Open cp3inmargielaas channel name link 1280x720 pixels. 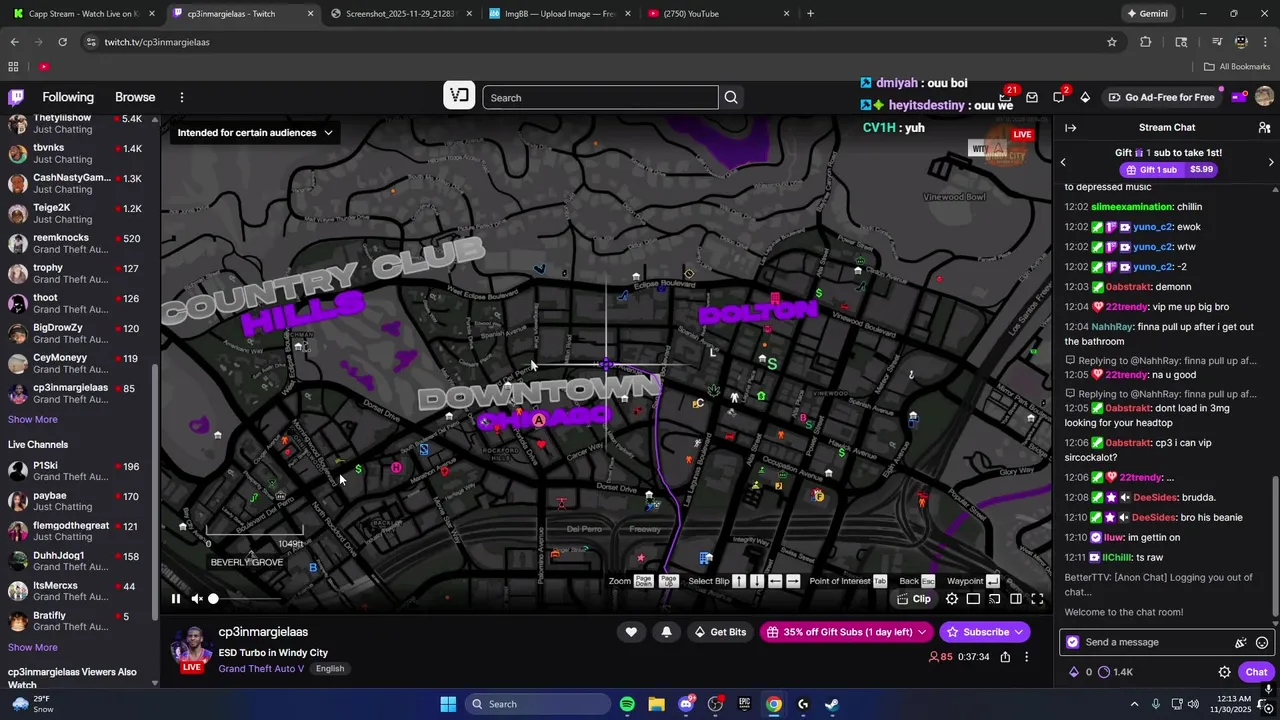click(x=263, y=632)
